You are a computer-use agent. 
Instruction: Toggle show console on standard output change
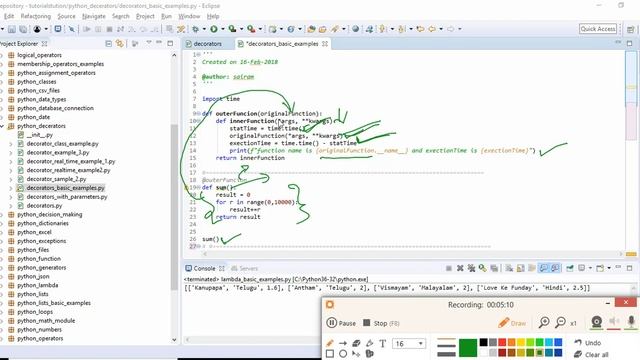(543, 268)
